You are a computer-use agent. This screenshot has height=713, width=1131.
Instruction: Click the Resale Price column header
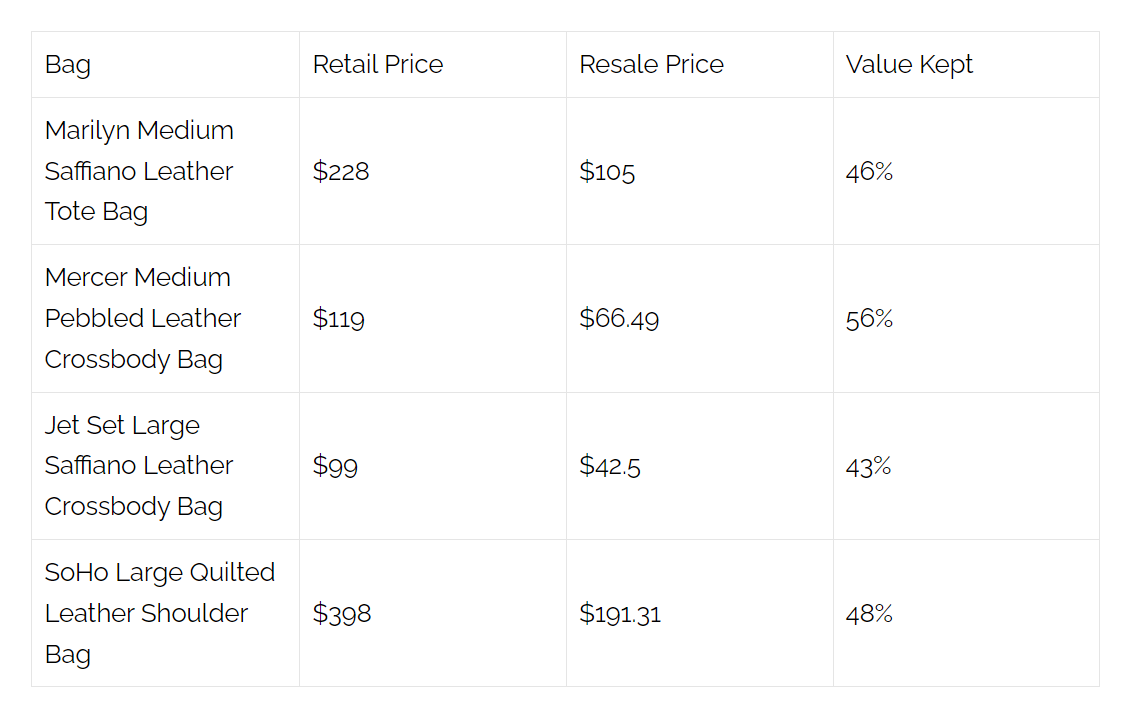tap(651, 65)
